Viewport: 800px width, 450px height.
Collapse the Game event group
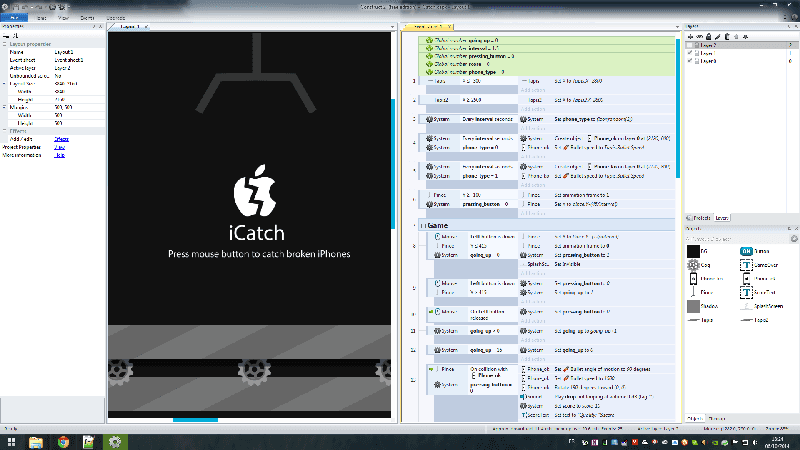422,226
